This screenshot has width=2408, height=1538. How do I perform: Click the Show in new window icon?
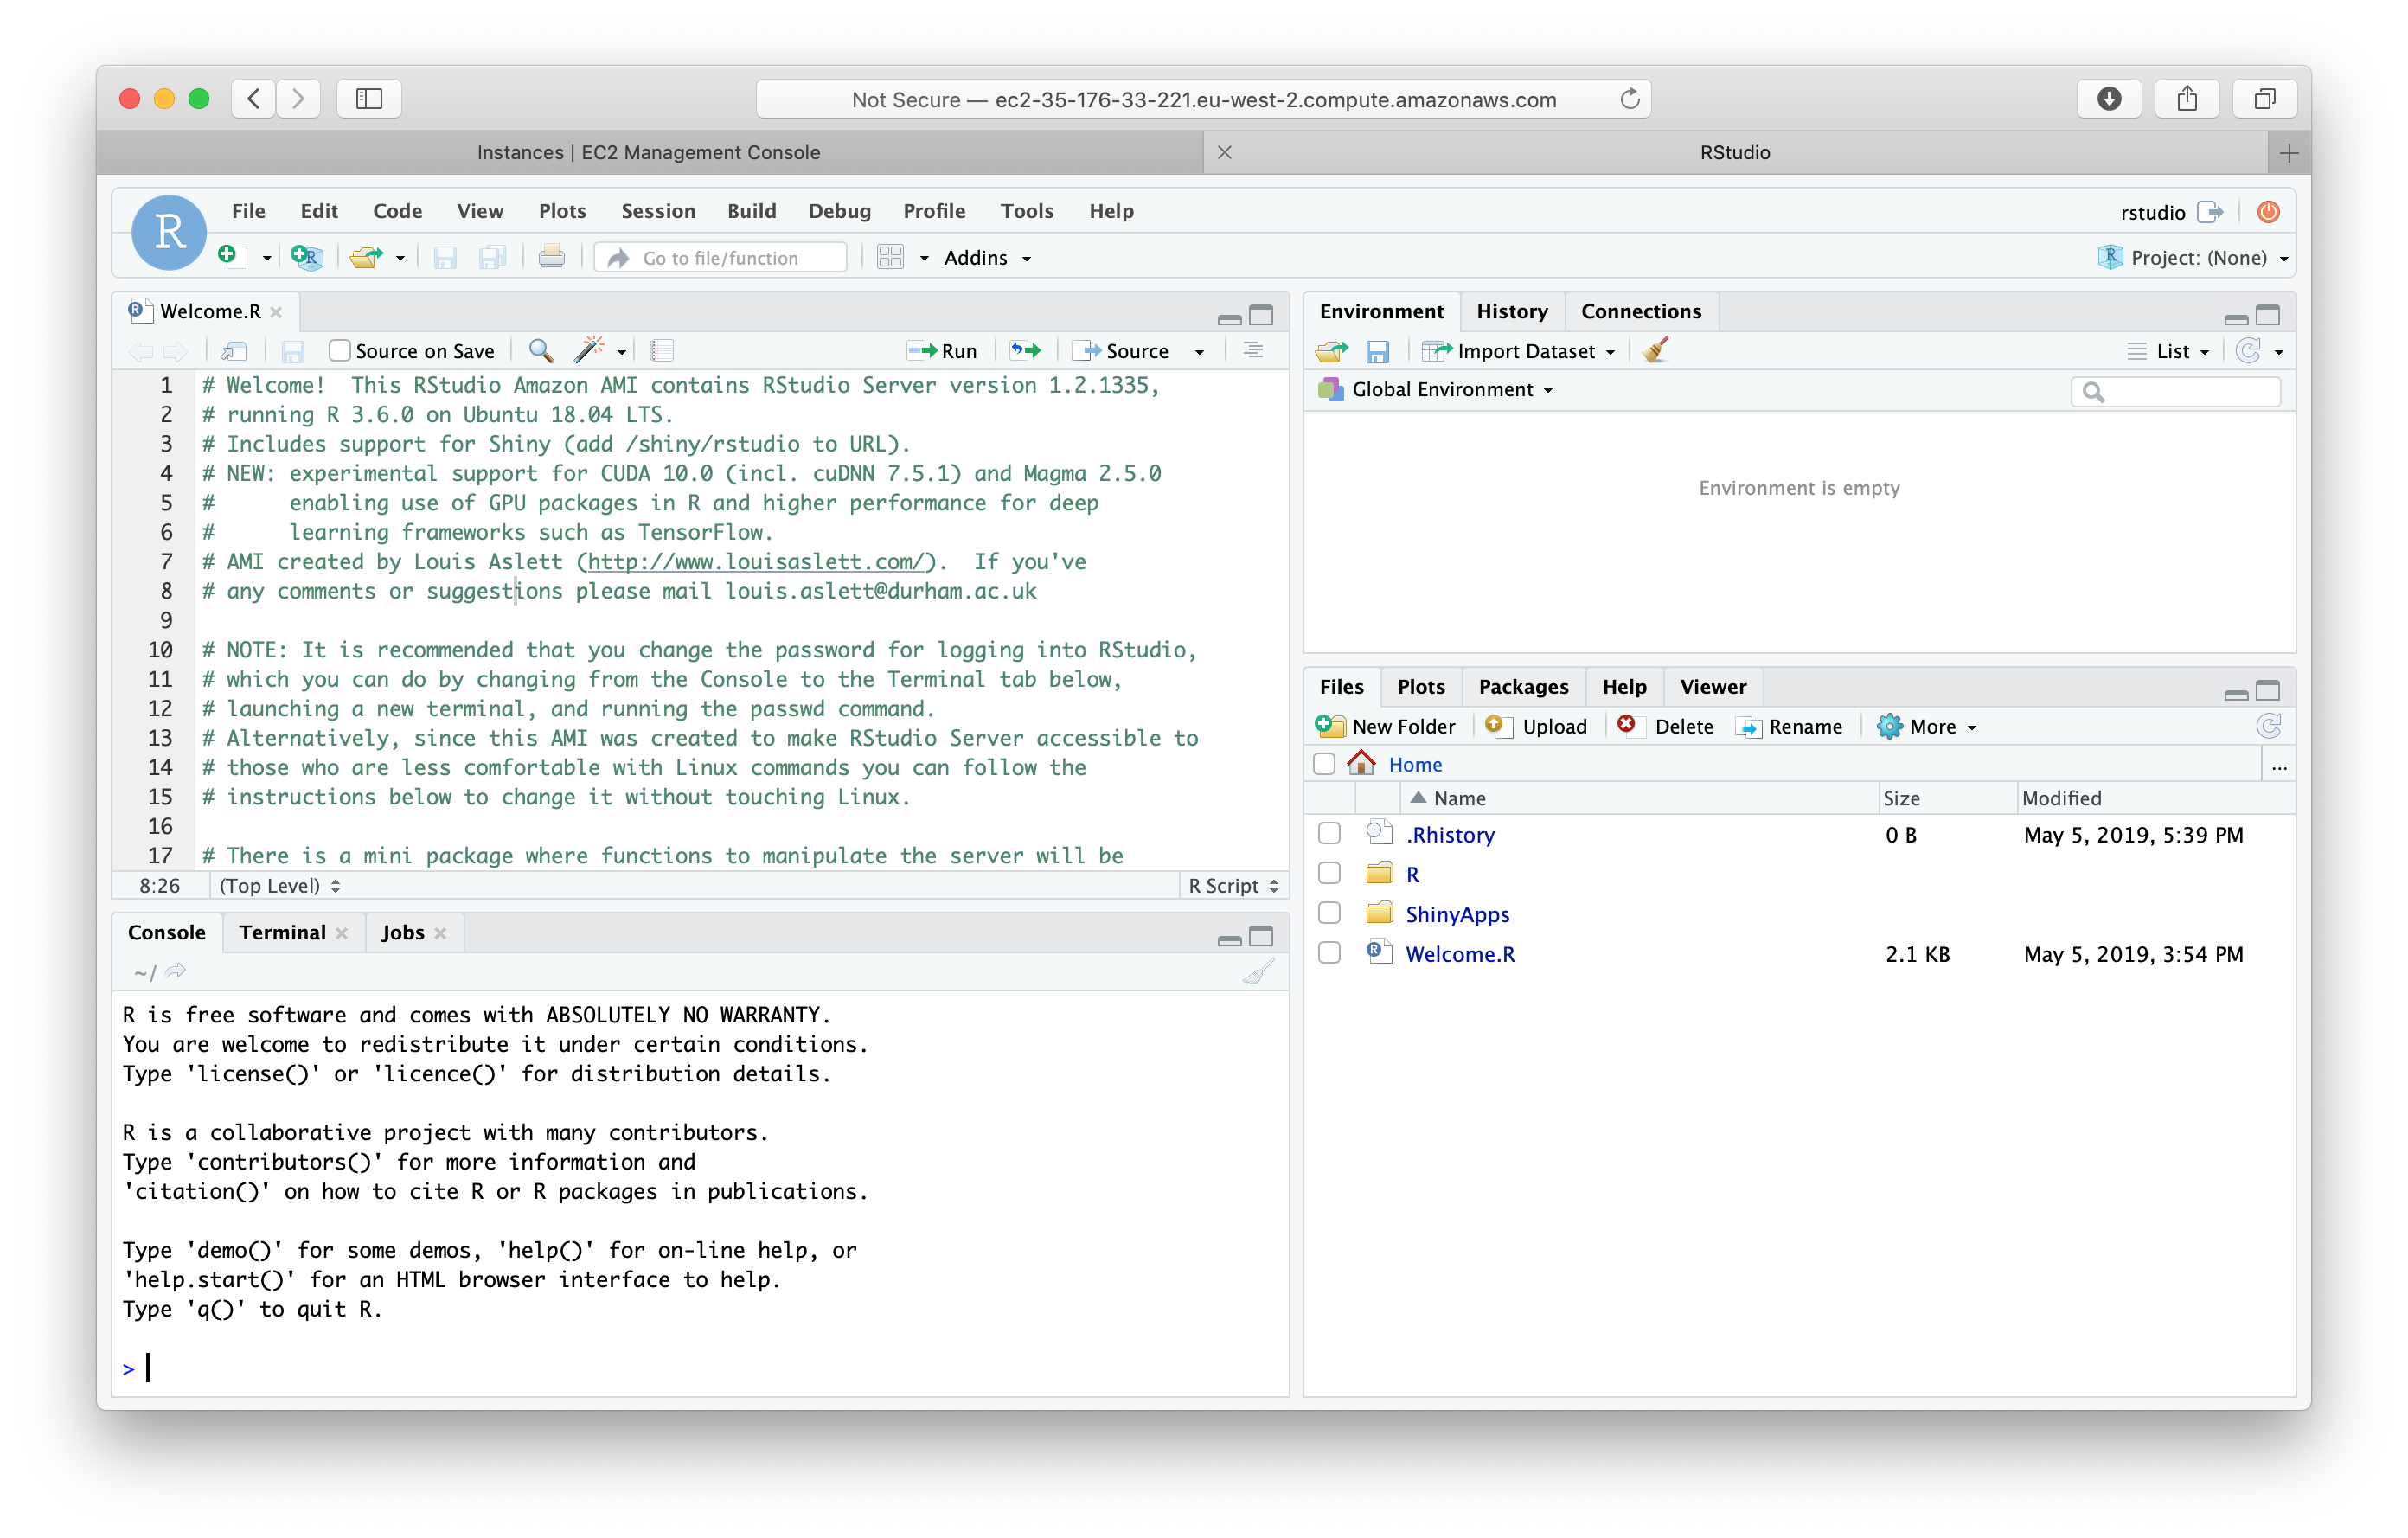(234, 351)
